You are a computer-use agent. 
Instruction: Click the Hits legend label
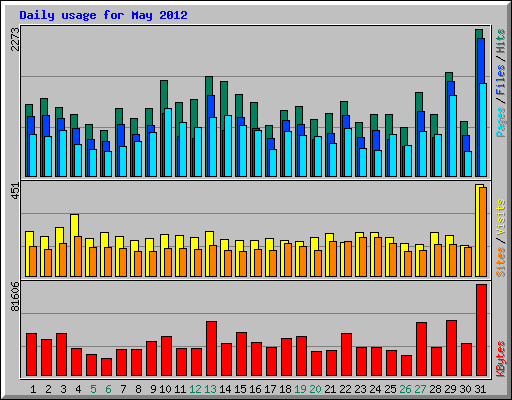501,41
